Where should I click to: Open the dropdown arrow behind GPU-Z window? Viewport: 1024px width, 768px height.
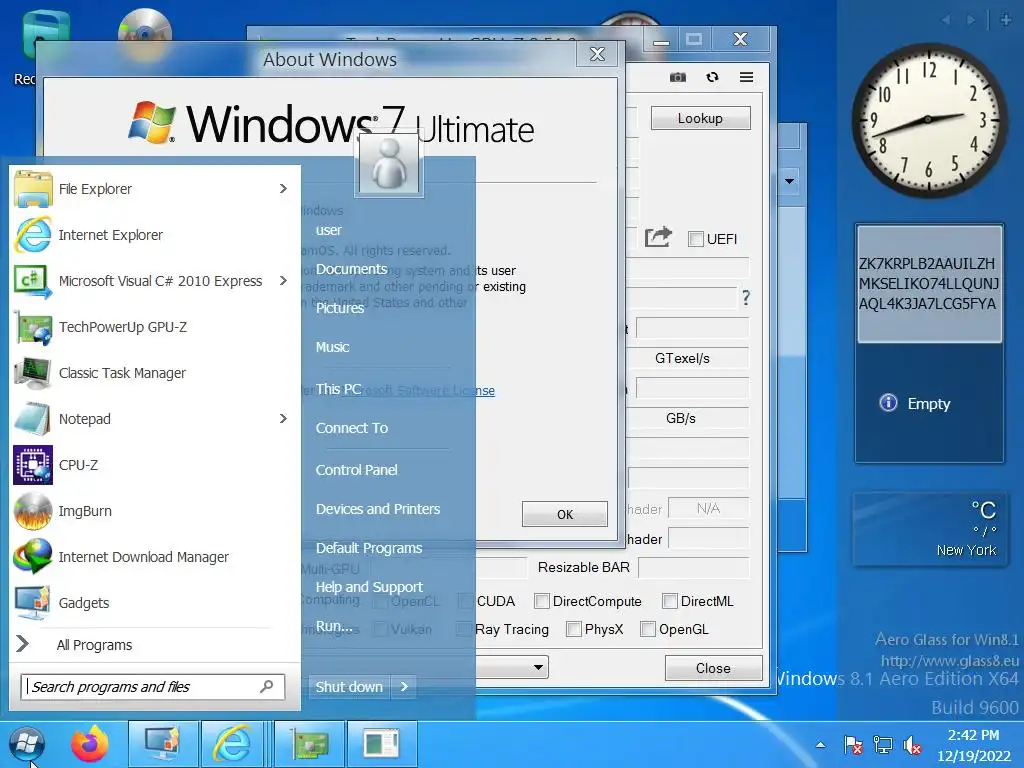point(790,181)
